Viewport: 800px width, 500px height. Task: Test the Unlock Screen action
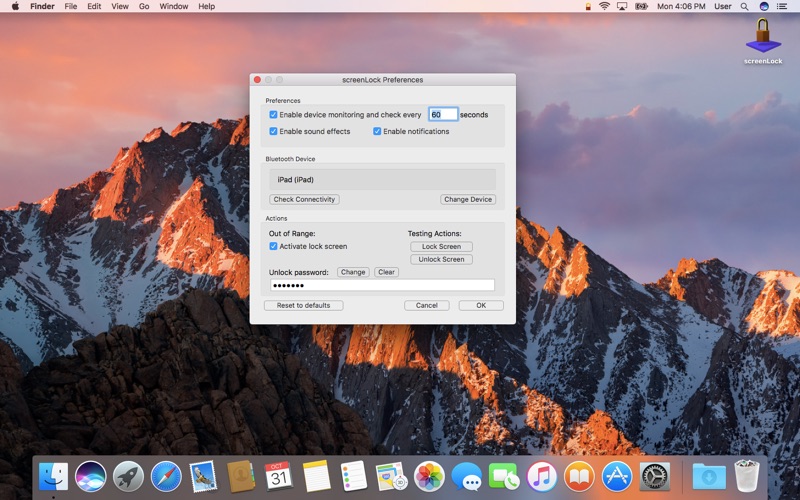(x=441, y=259)
